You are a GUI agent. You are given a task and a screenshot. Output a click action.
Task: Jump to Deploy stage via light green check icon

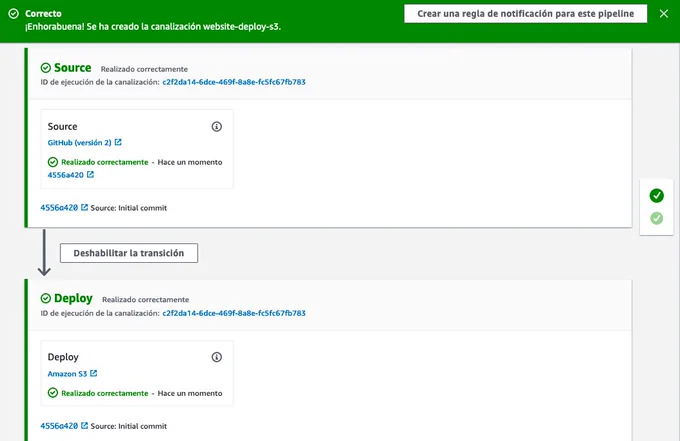(656, 218)
